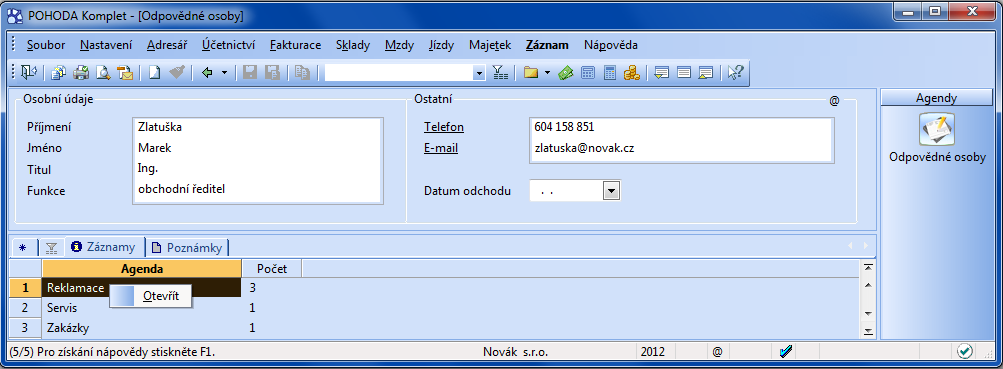
Task: Open the Soubor menu
Action: click(x=46, y=45)
